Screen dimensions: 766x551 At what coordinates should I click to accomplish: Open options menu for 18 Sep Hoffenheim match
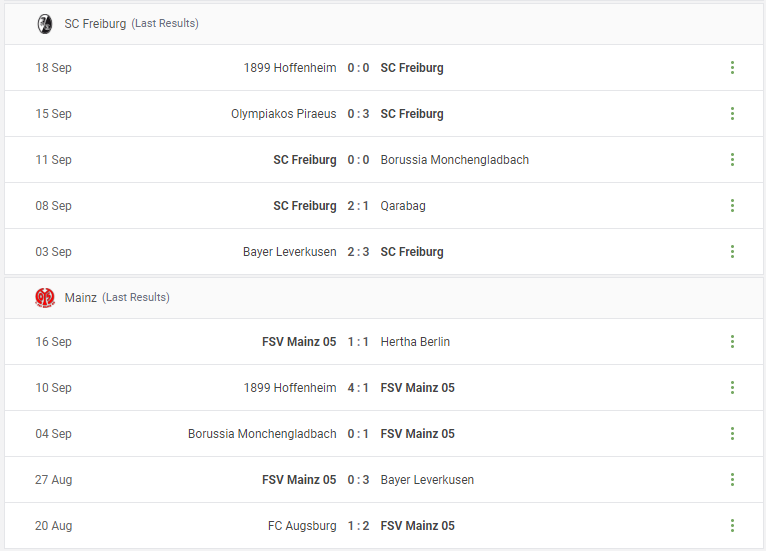[x=732, y=68]
